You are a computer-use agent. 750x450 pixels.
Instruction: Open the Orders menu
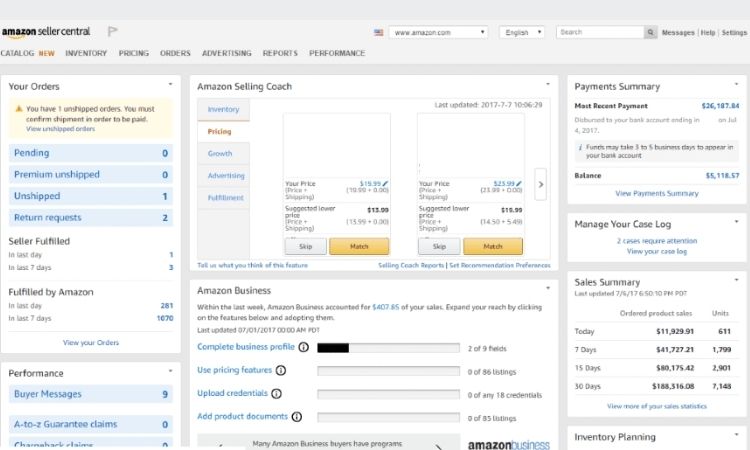(175, 53)
